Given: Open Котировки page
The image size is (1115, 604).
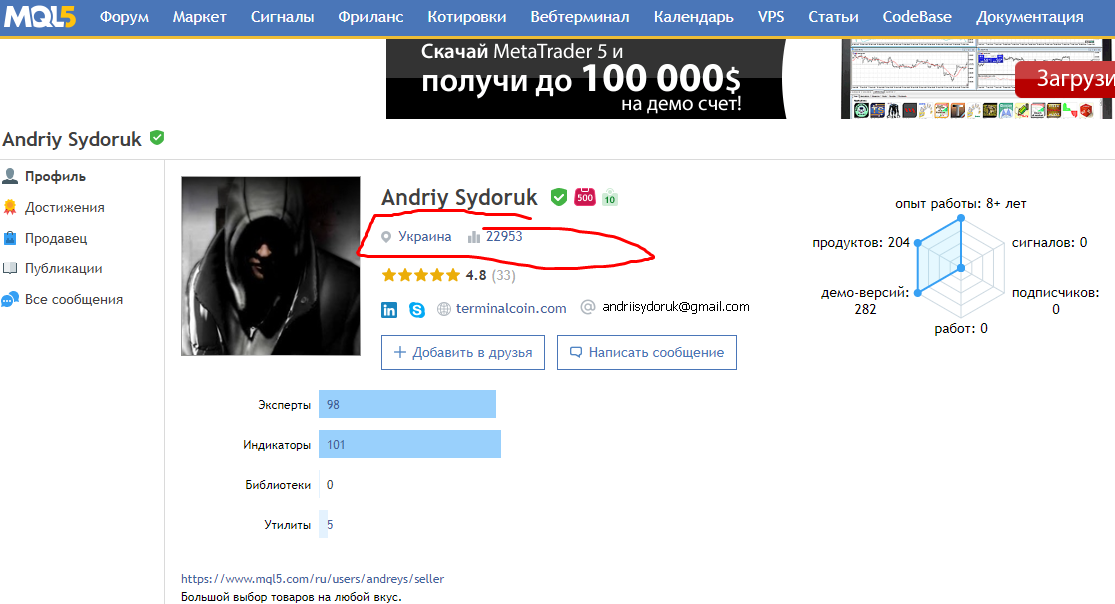Looking at the screenshot, I should [x=466, y=16].
